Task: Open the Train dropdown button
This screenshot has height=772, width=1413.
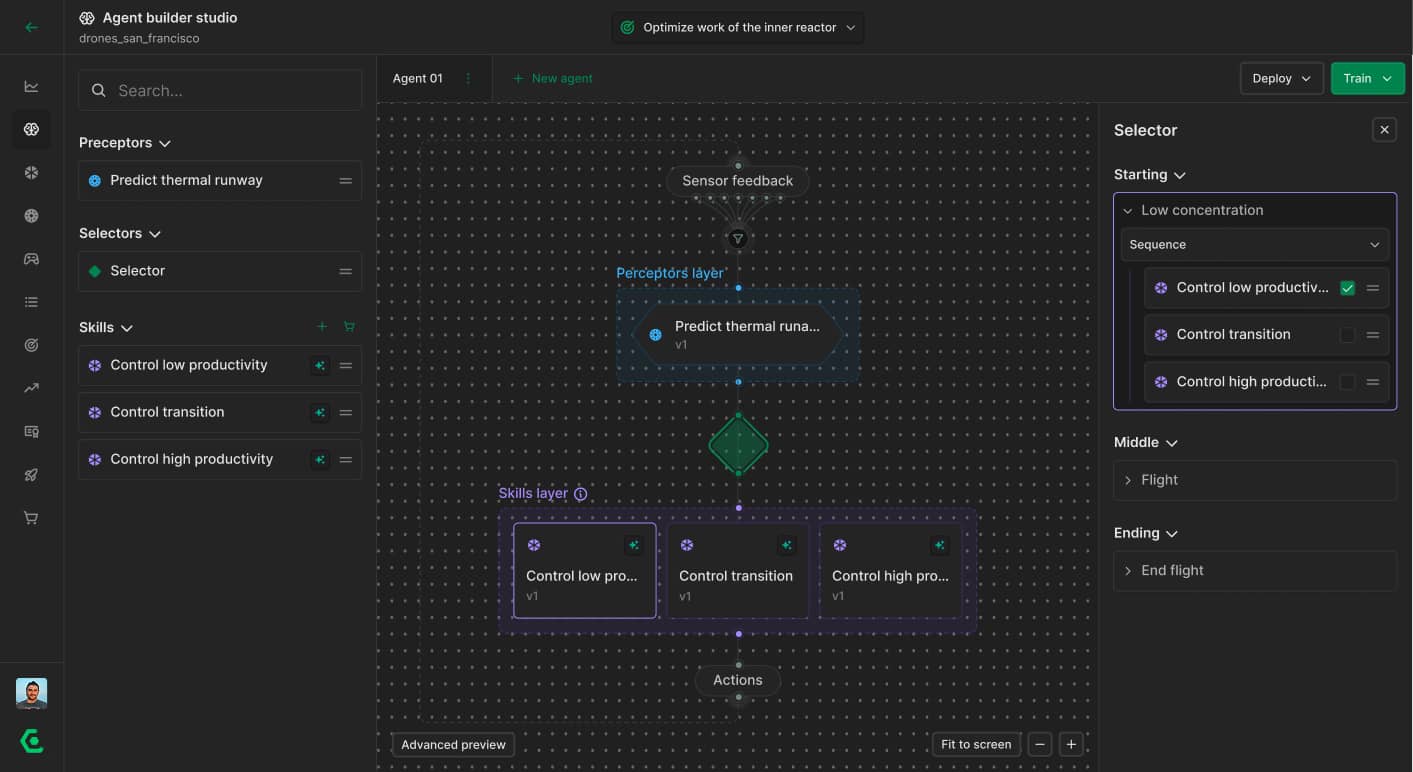Action: pos(1367,78)
